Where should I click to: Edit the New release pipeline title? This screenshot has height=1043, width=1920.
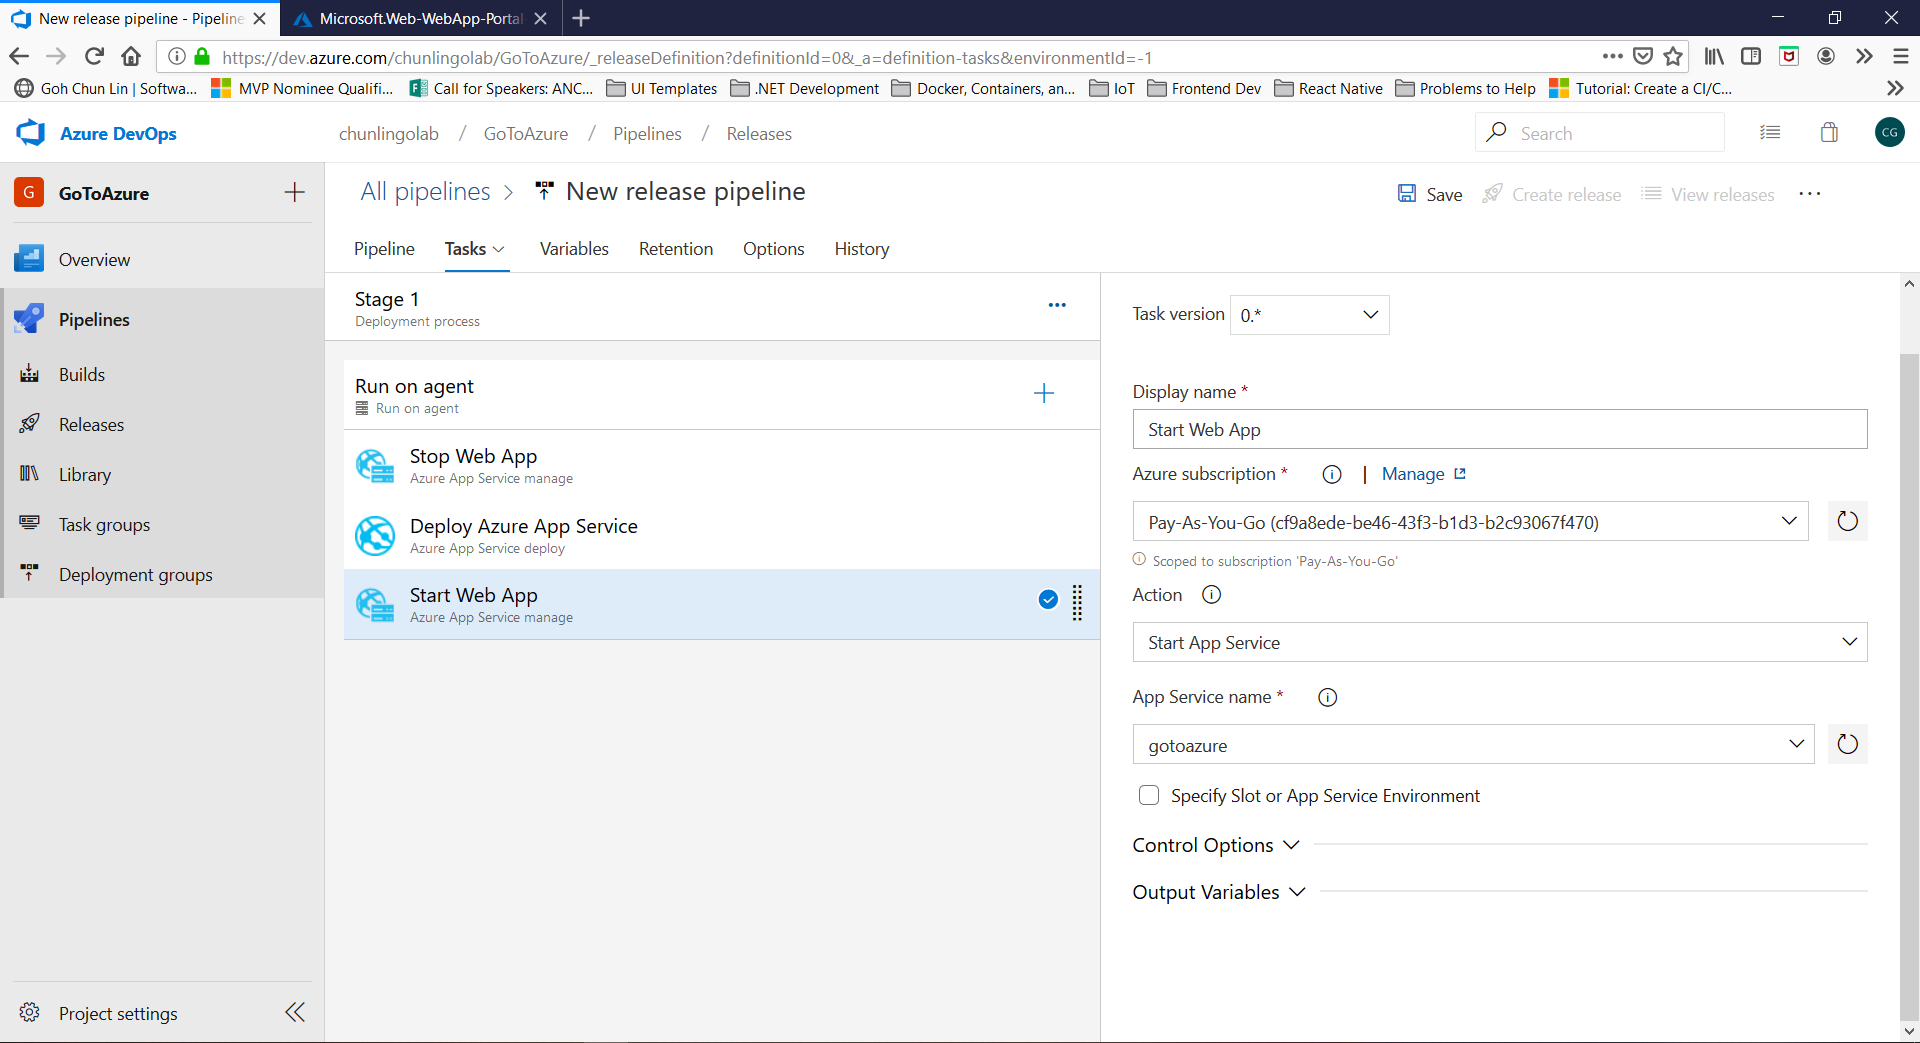pyautogui.click(x=685, y=191)
